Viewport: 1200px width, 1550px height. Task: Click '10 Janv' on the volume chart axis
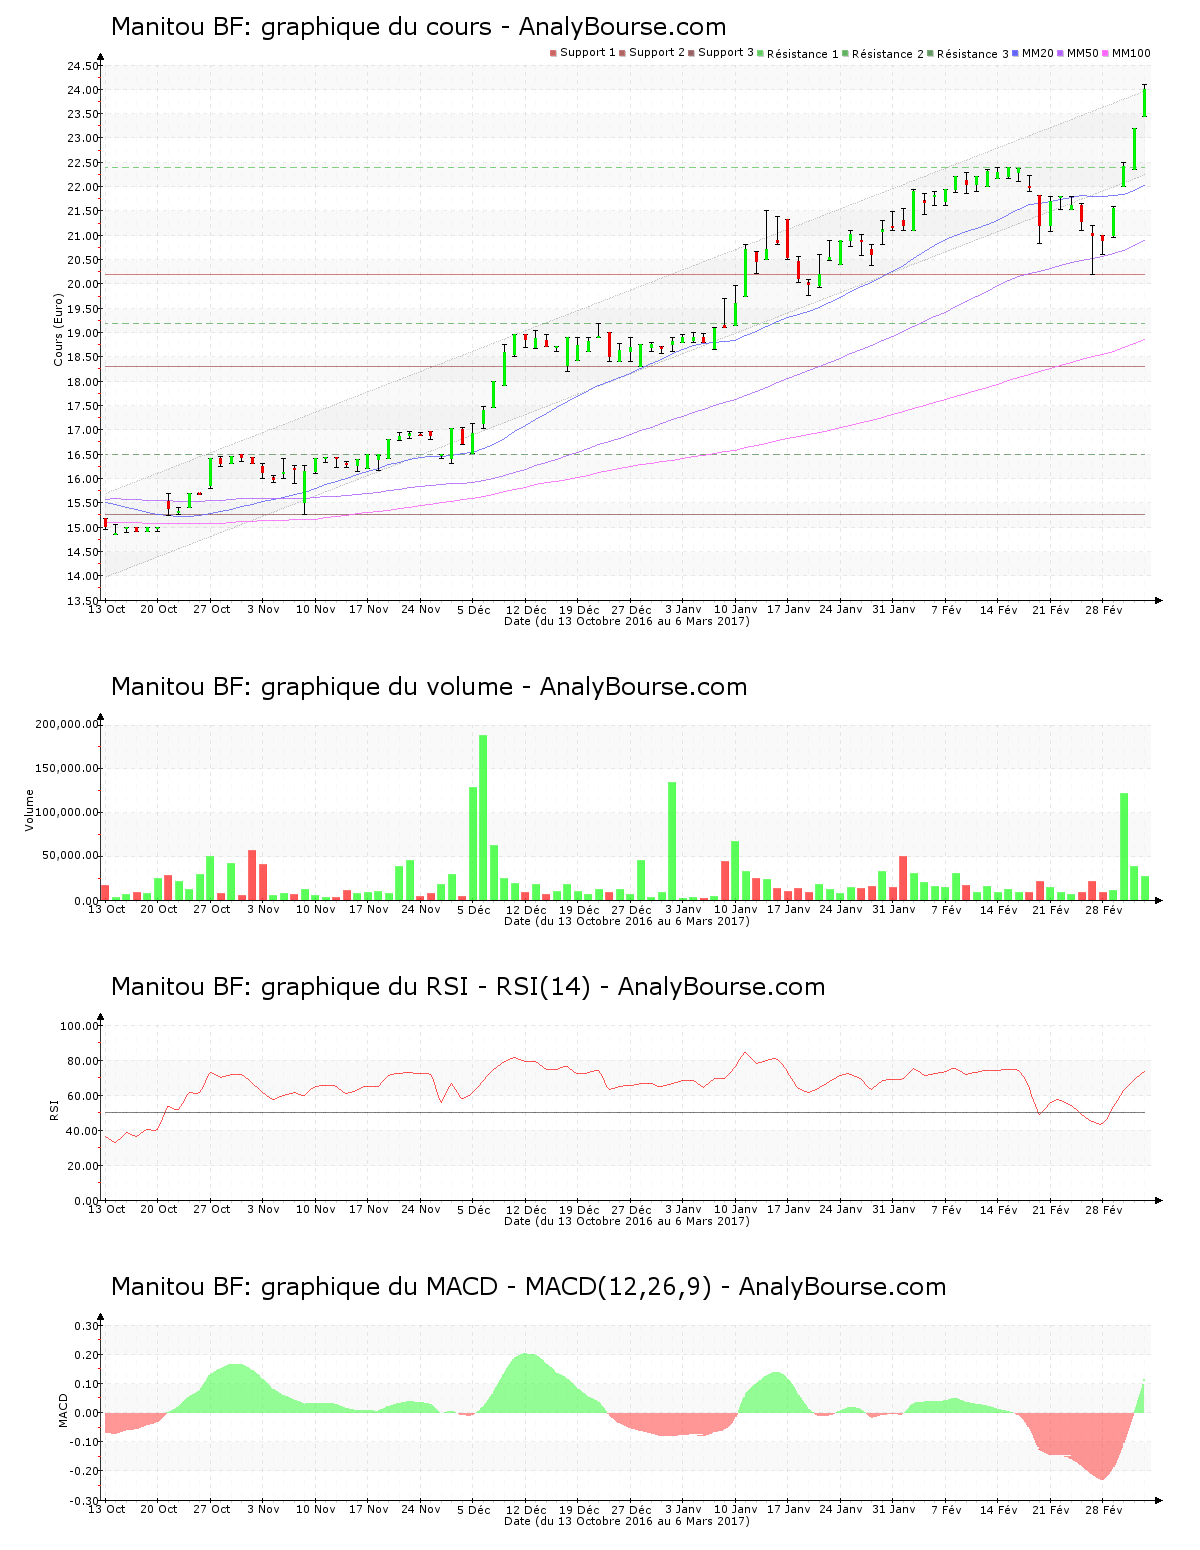click(x=735, y=909)
